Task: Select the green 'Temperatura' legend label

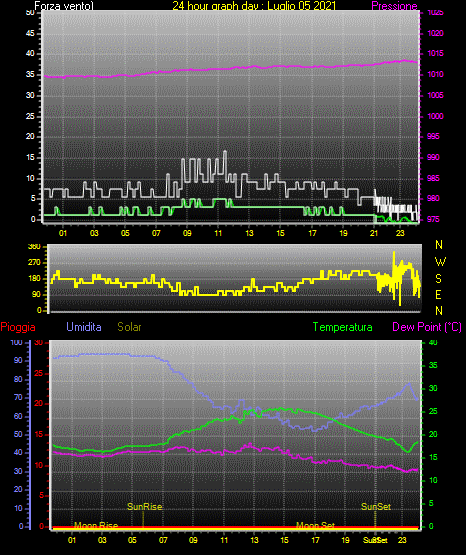Action: [343, 327]
